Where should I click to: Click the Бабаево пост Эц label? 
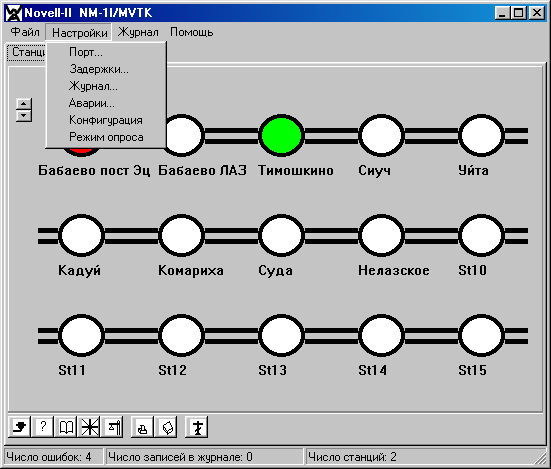(94, 171)
